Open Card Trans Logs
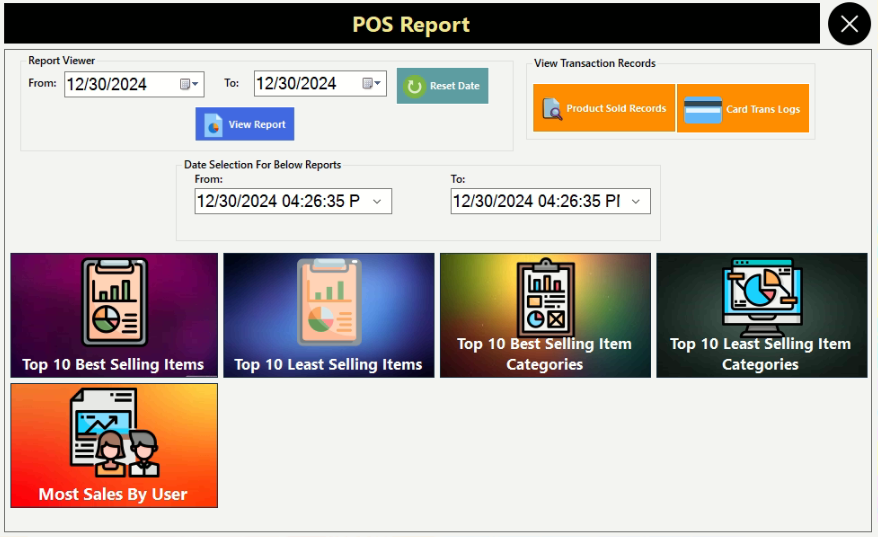 point(743,108)
